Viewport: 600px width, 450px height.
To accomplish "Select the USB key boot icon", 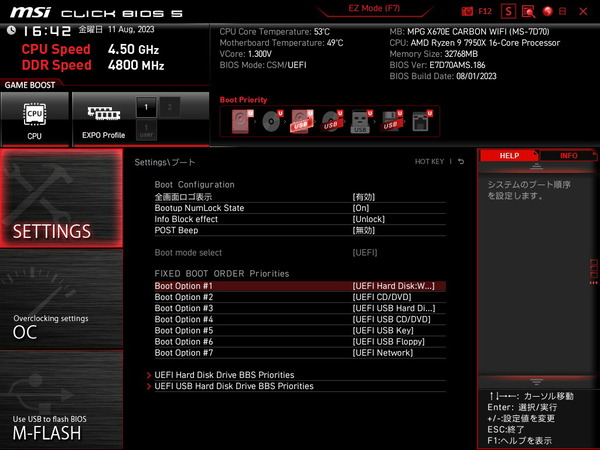I will click(x=361, y=122).
